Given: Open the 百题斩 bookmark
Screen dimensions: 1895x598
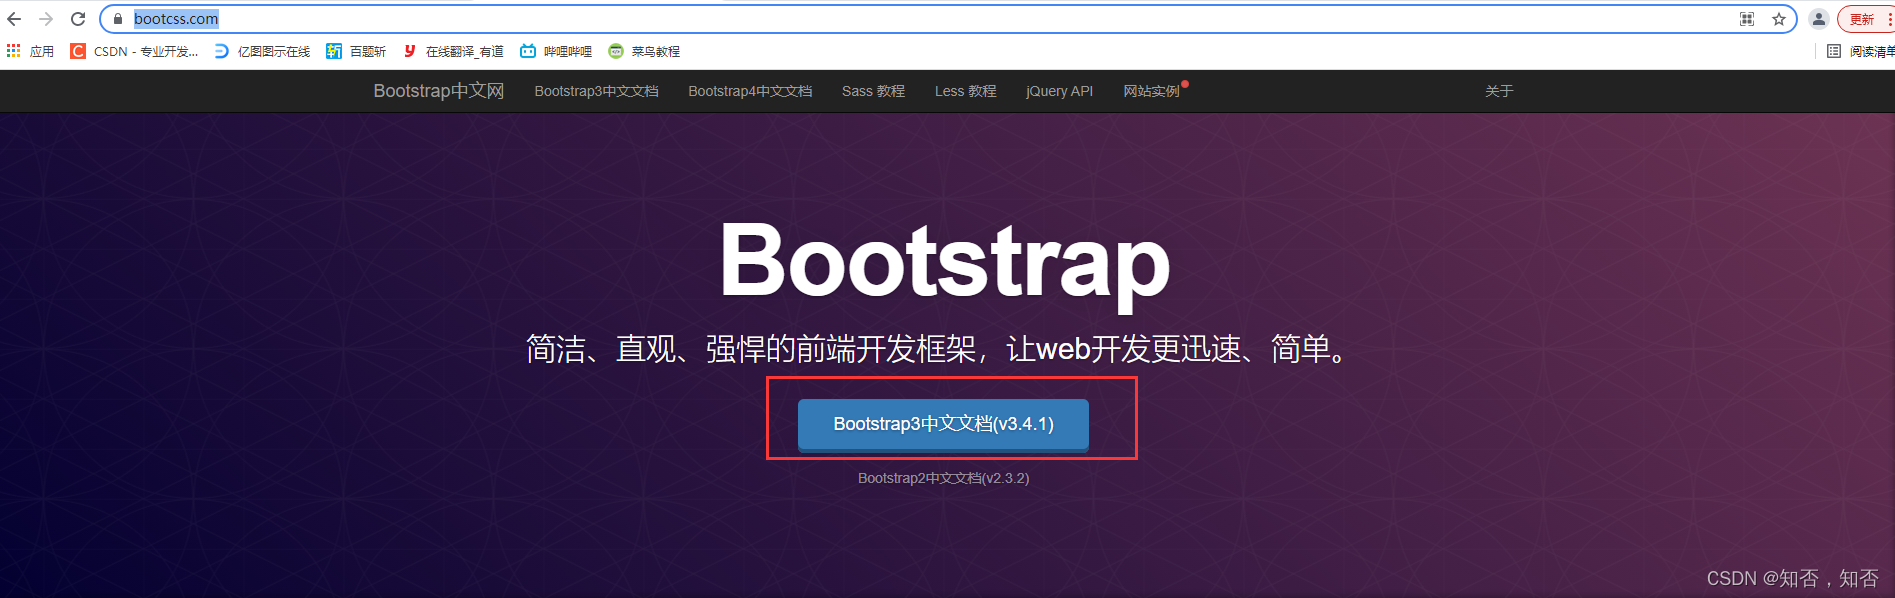Looking at the screenshot, I should pos(356,51).
